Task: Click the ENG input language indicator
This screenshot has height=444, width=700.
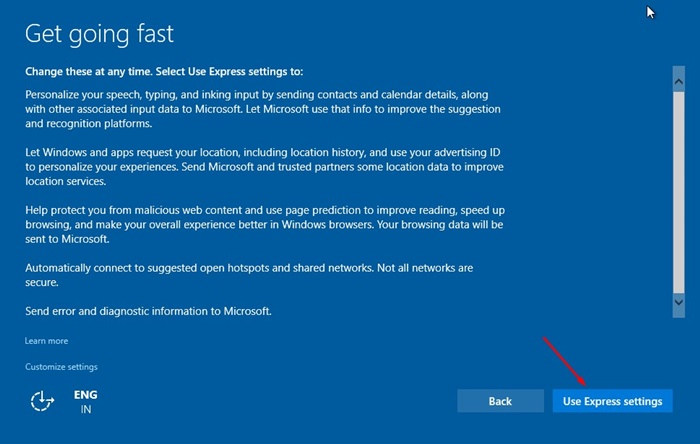Action: 85,395
